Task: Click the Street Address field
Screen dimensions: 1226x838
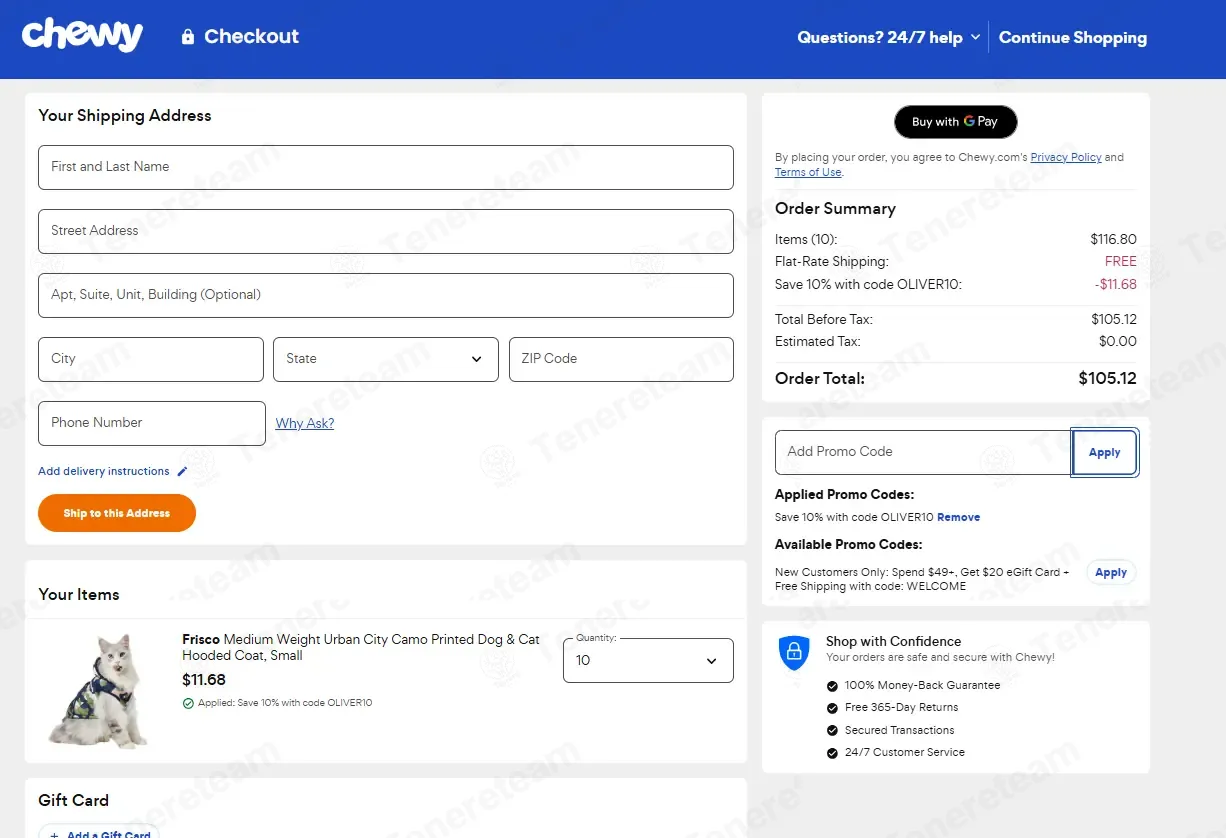Action: point(386,231)
